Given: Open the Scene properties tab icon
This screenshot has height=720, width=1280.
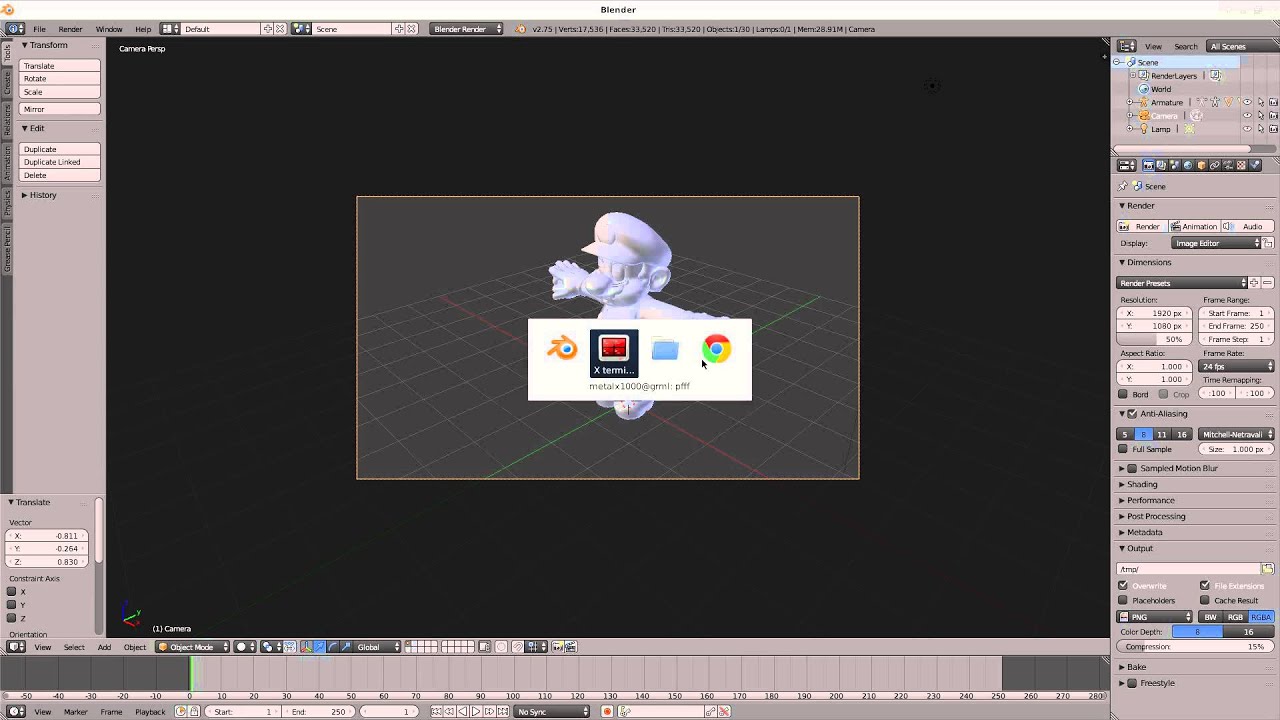Looking at the screenshot, I should (x=1174, y=165).
